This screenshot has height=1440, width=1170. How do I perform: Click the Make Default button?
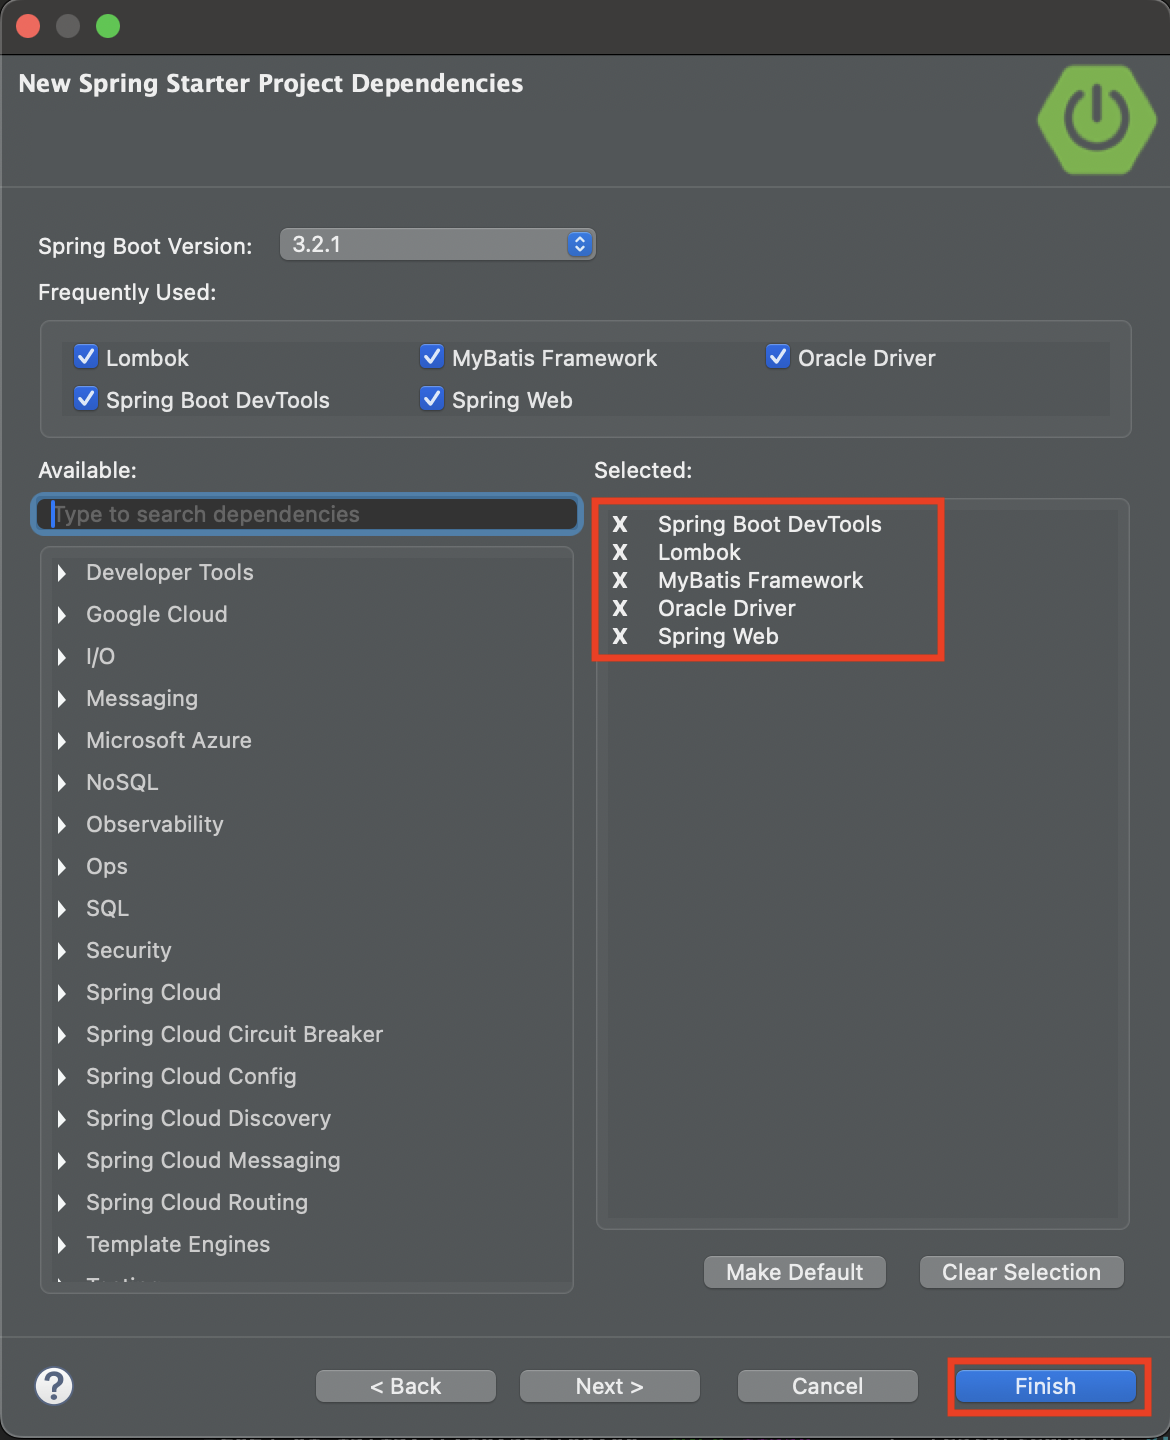795,1272
